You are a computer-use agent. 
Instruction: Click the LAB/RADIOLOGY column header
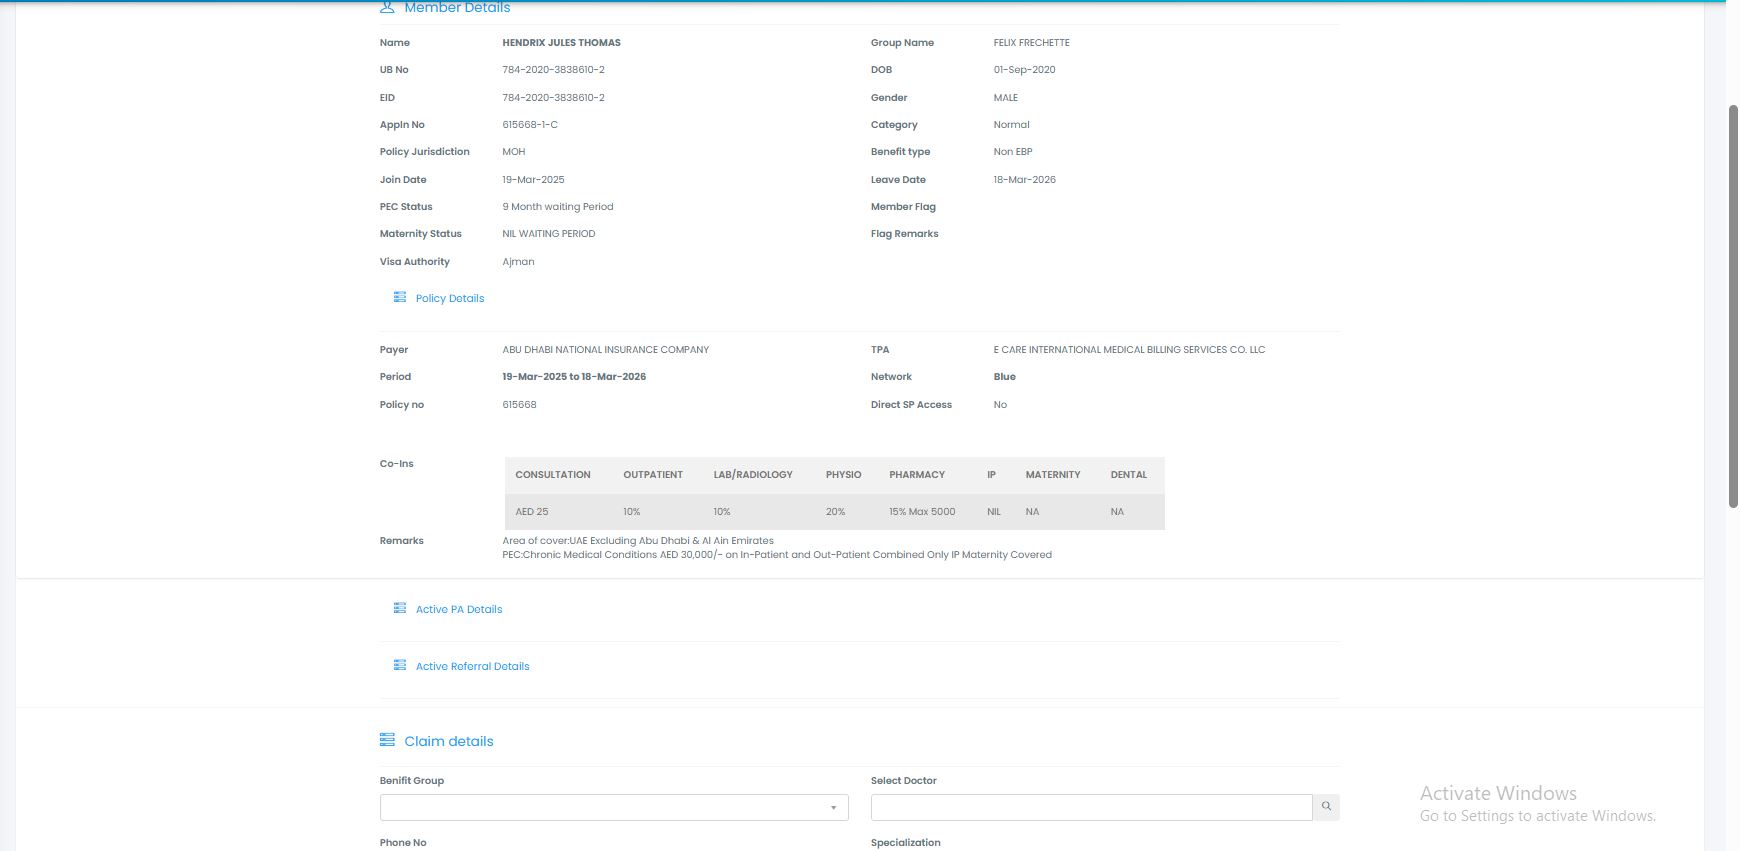pyautogui.click(x=752, y=475)
